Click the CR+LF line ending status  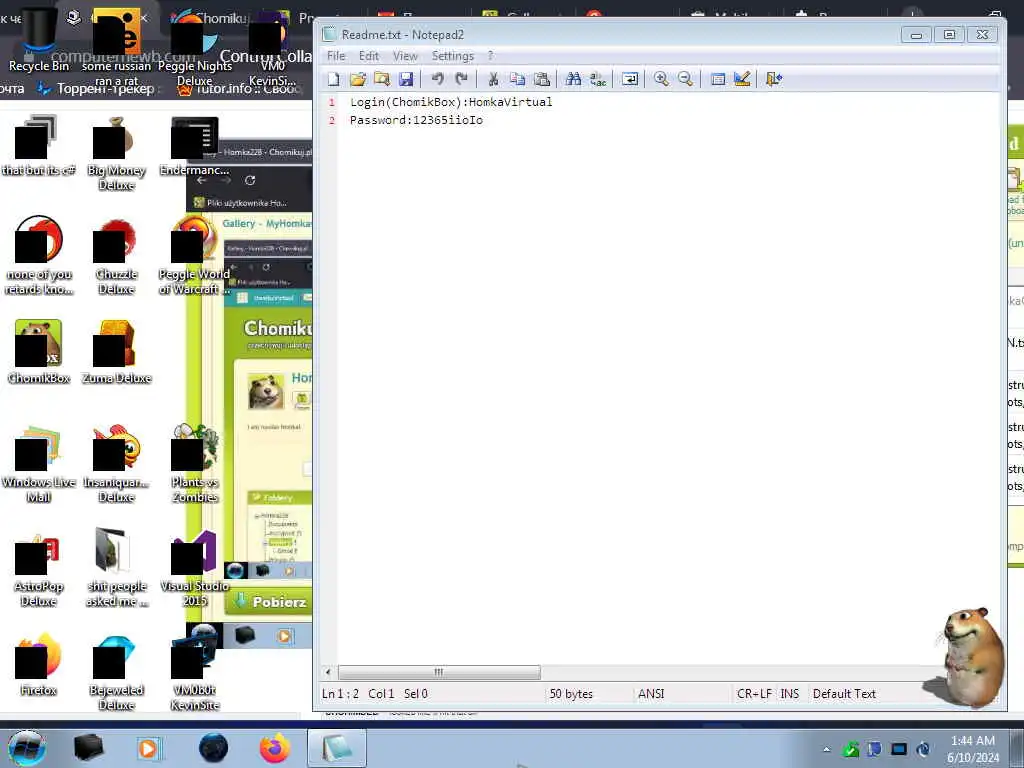[x=754, y=694]
